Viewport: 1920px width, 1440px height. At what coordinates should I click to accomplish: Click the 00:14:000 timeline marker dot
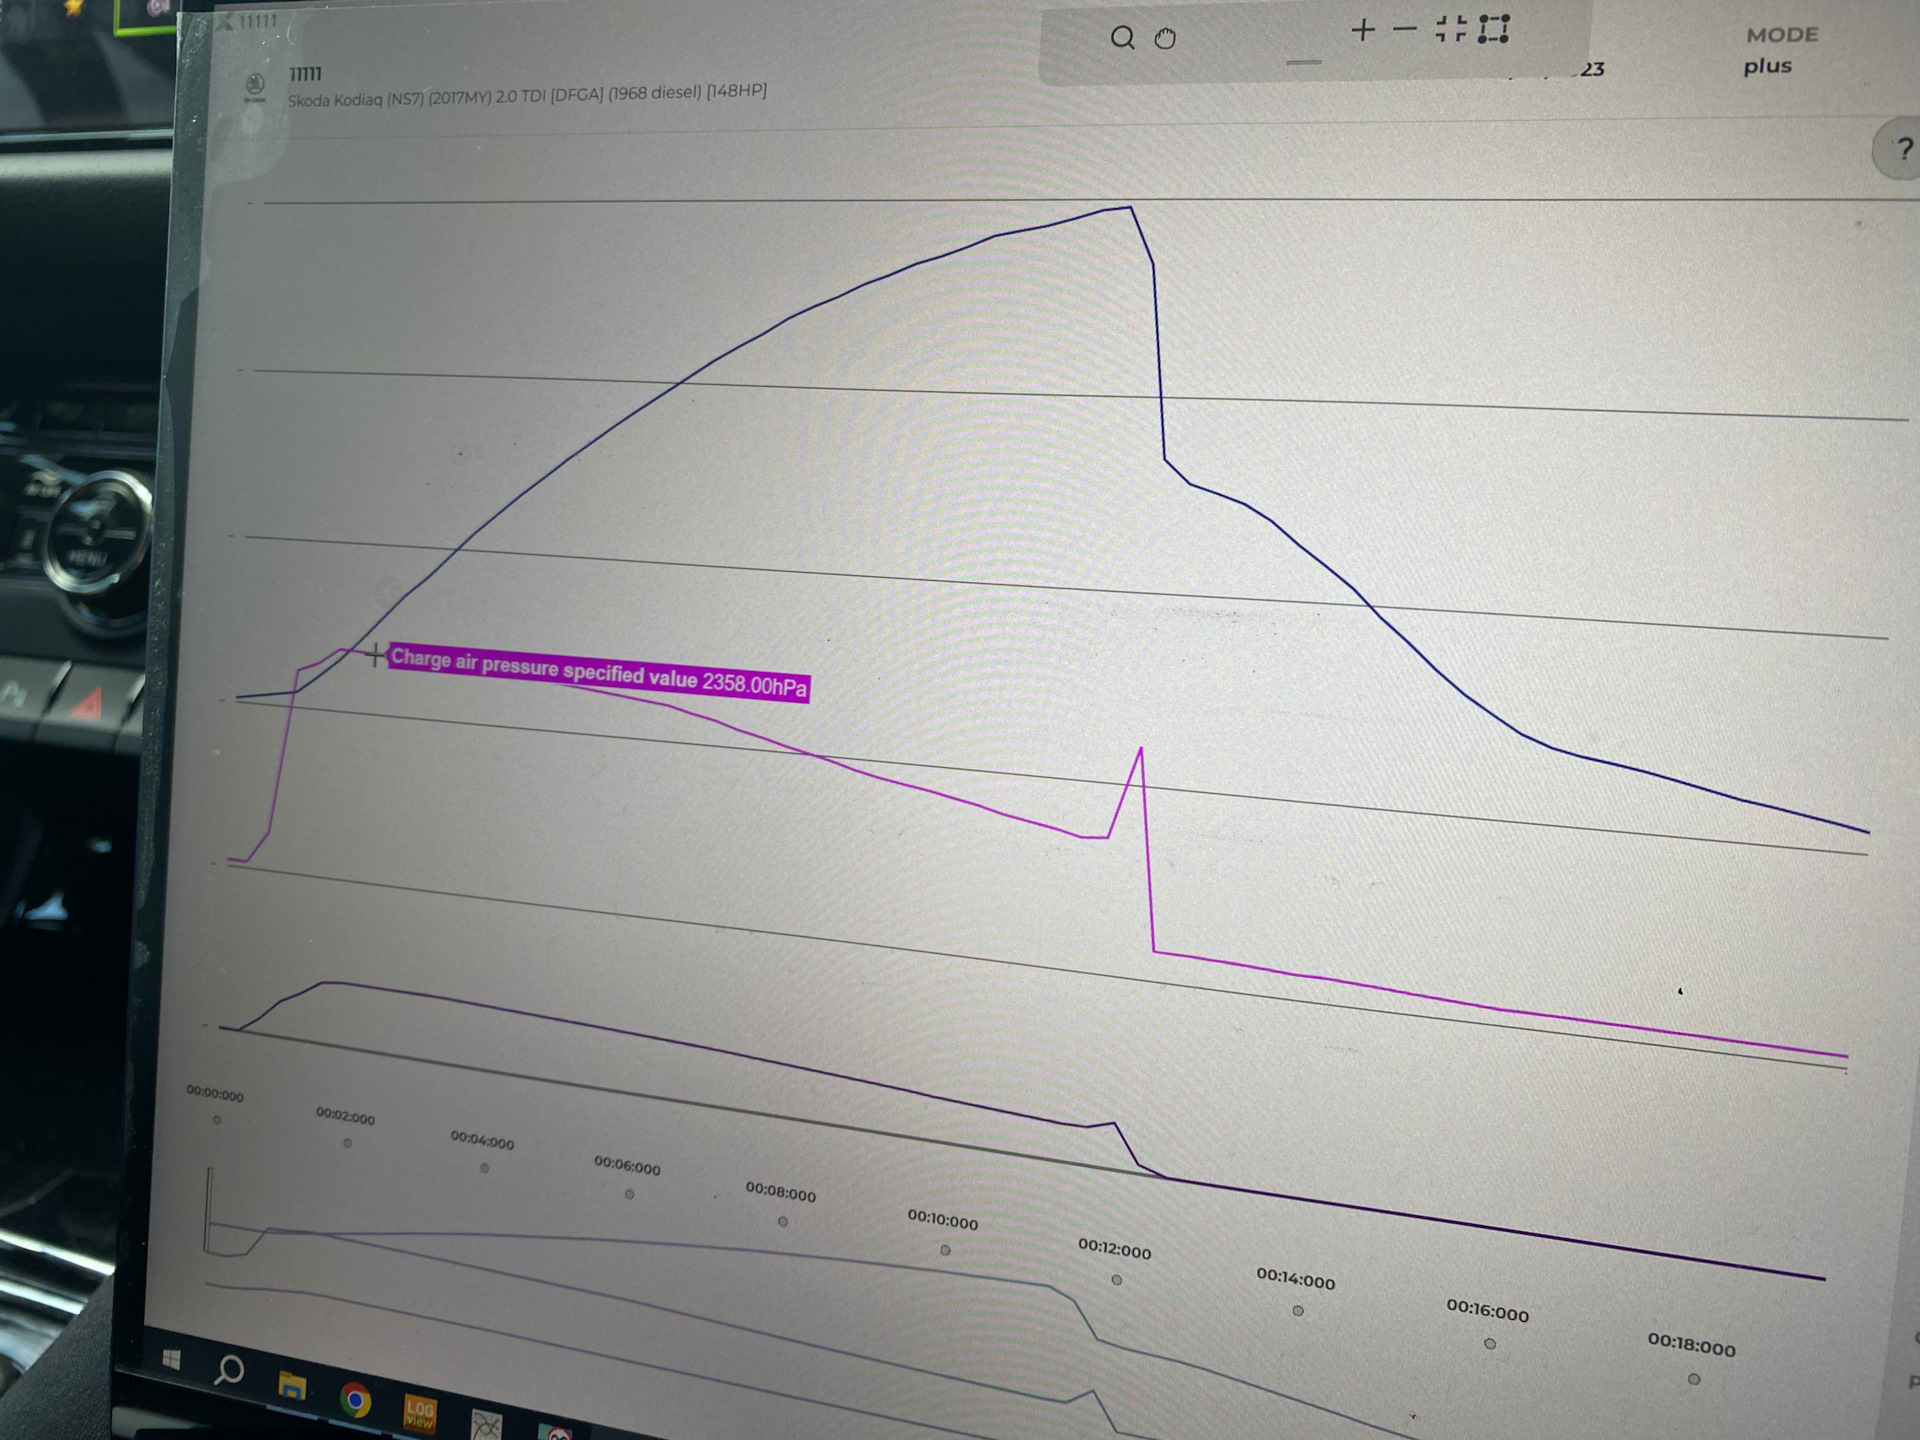pyautogui.click(x=1298, y=1311)
